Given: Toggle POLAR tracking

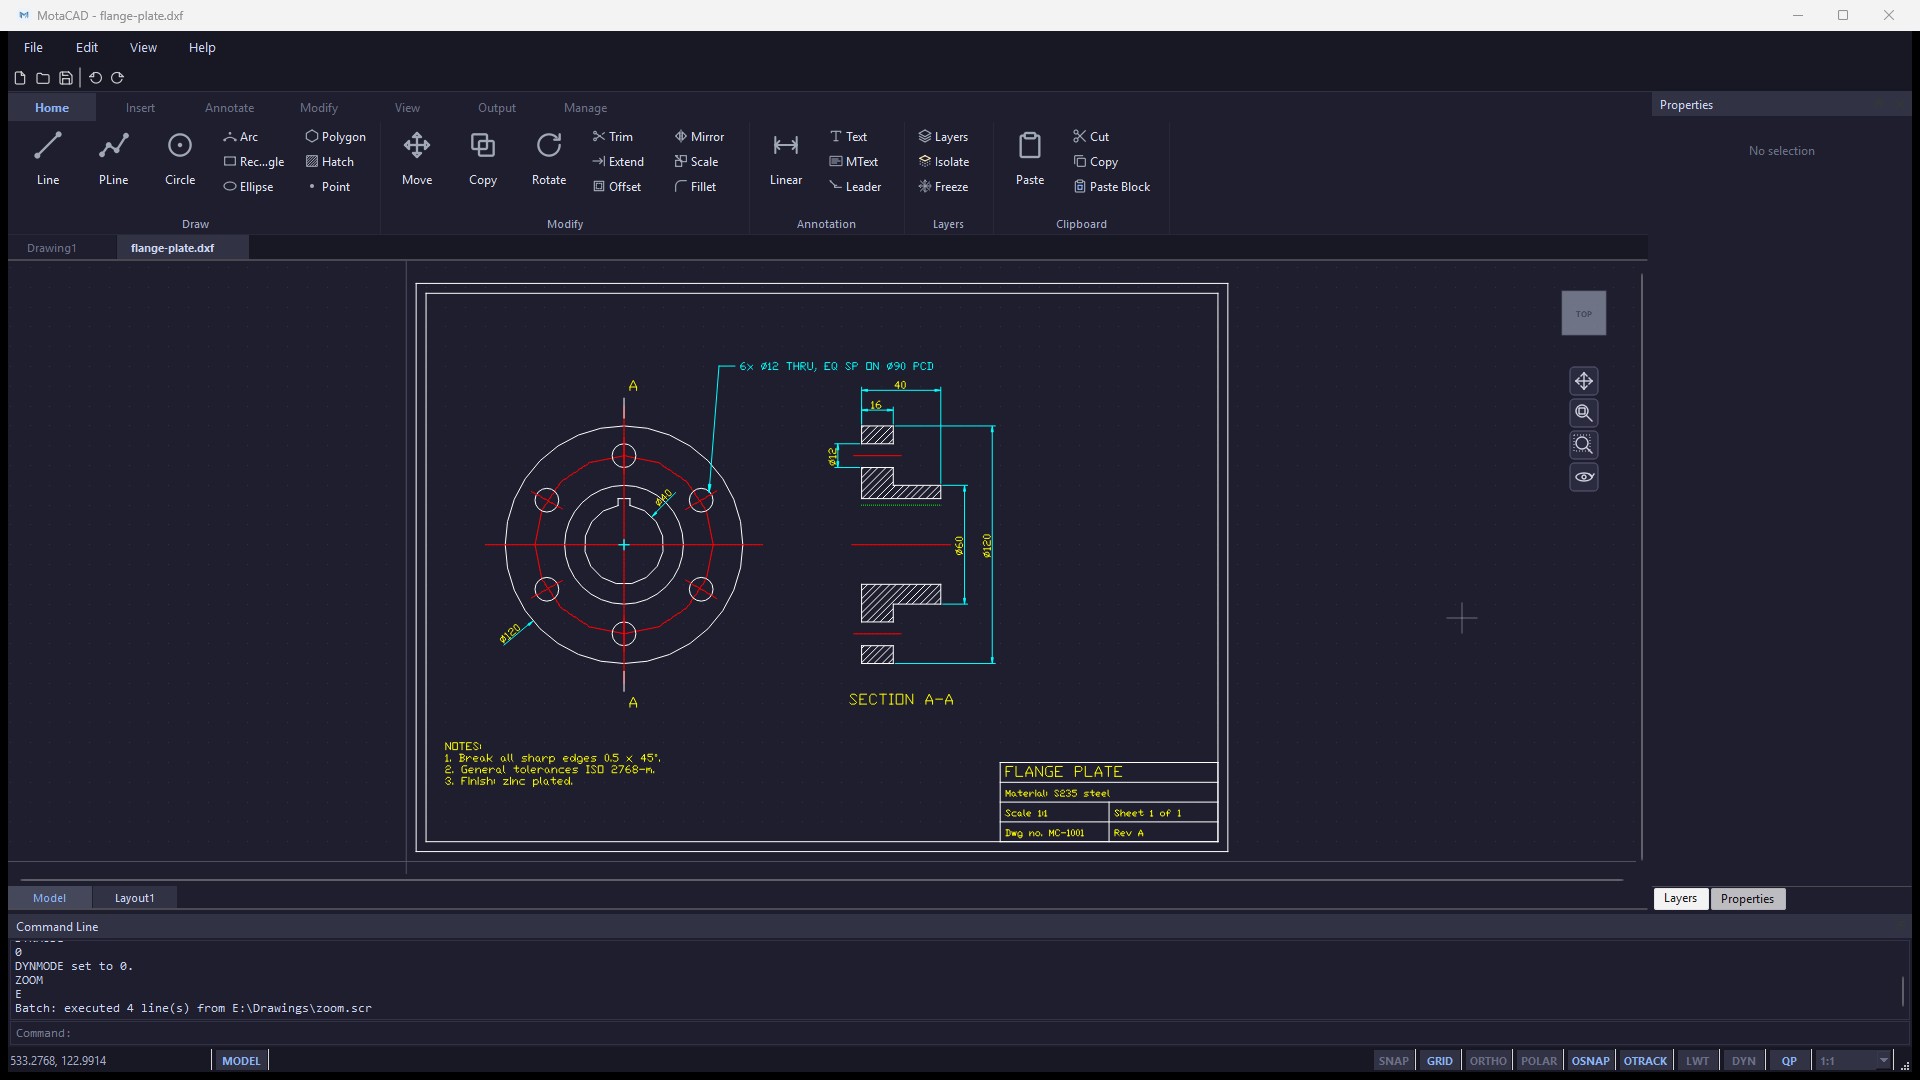Looking at the screenshot, I should tap(1539, 1061).
